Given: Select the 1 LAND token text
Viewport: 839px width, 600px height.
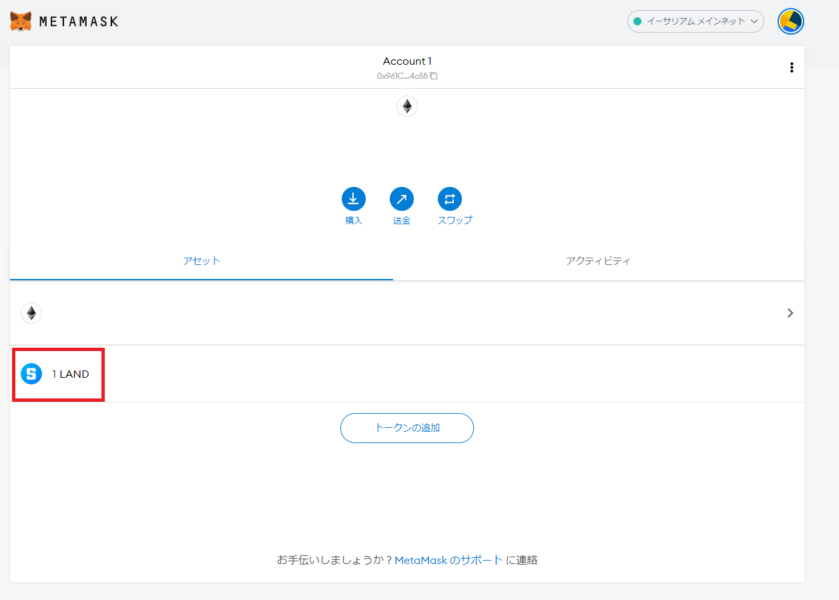Looking at the screenshot, I should (x=71, y=374).
